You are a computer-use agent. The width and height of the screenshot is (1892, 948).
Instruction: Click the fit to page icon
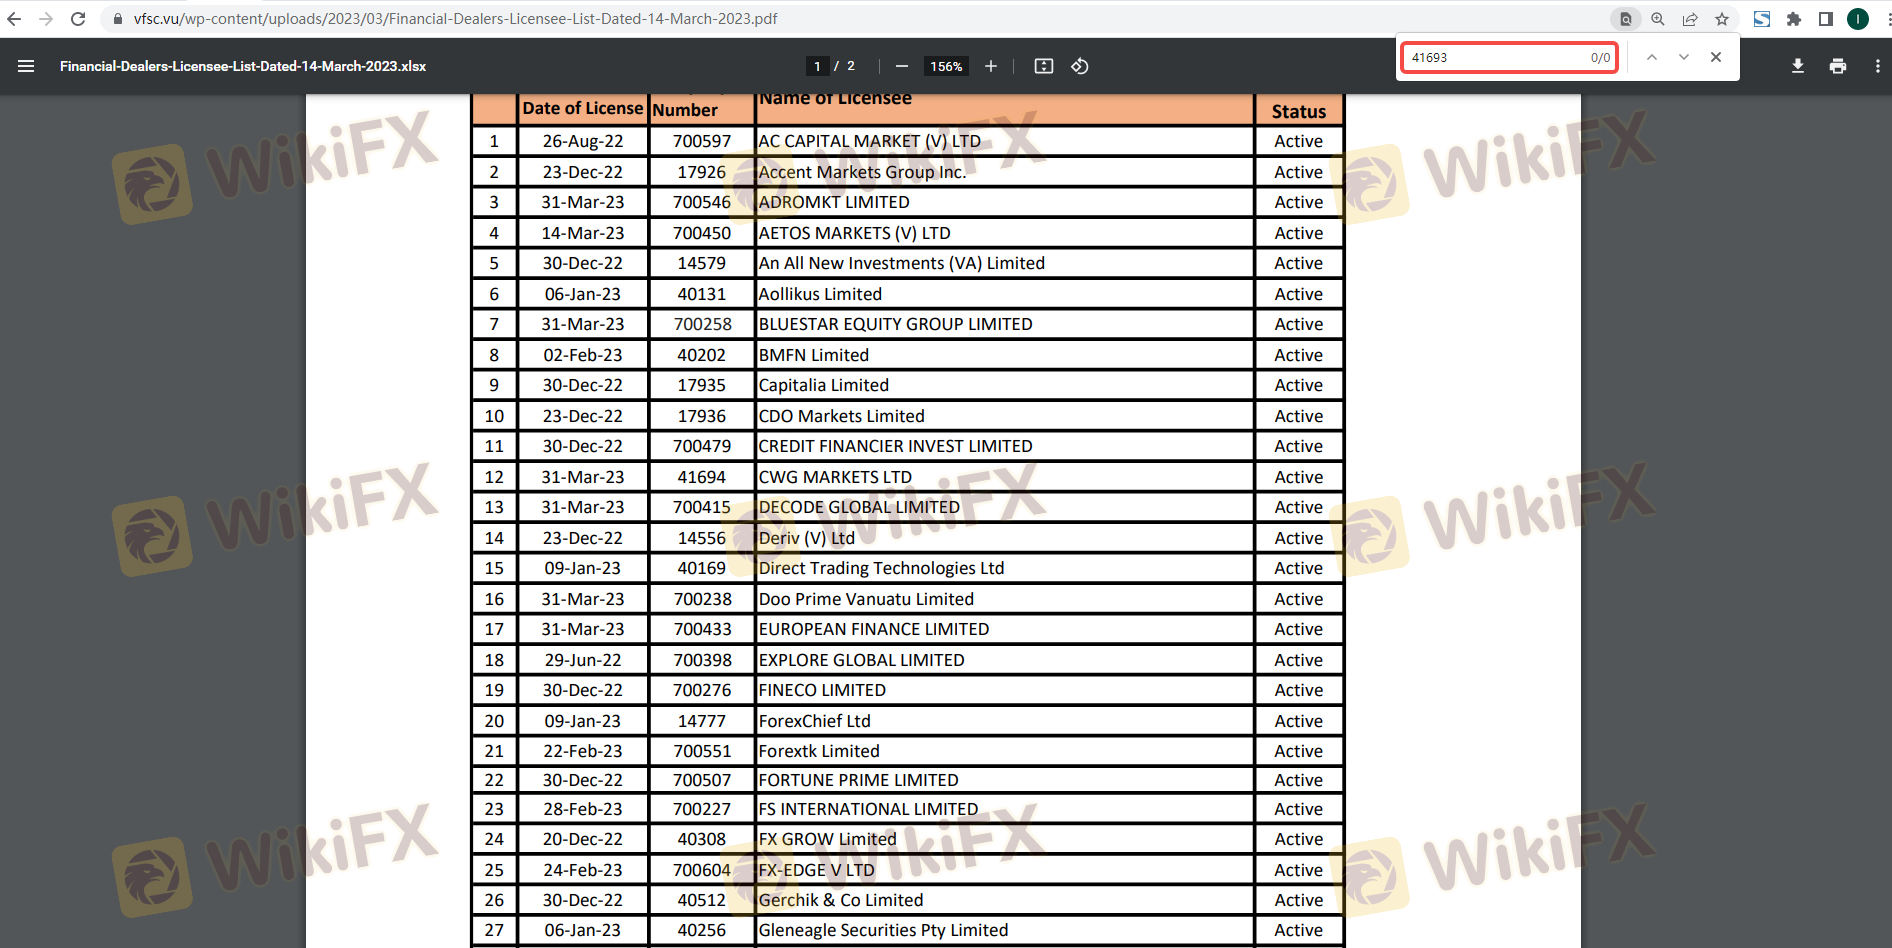(x=1043, y=66)
